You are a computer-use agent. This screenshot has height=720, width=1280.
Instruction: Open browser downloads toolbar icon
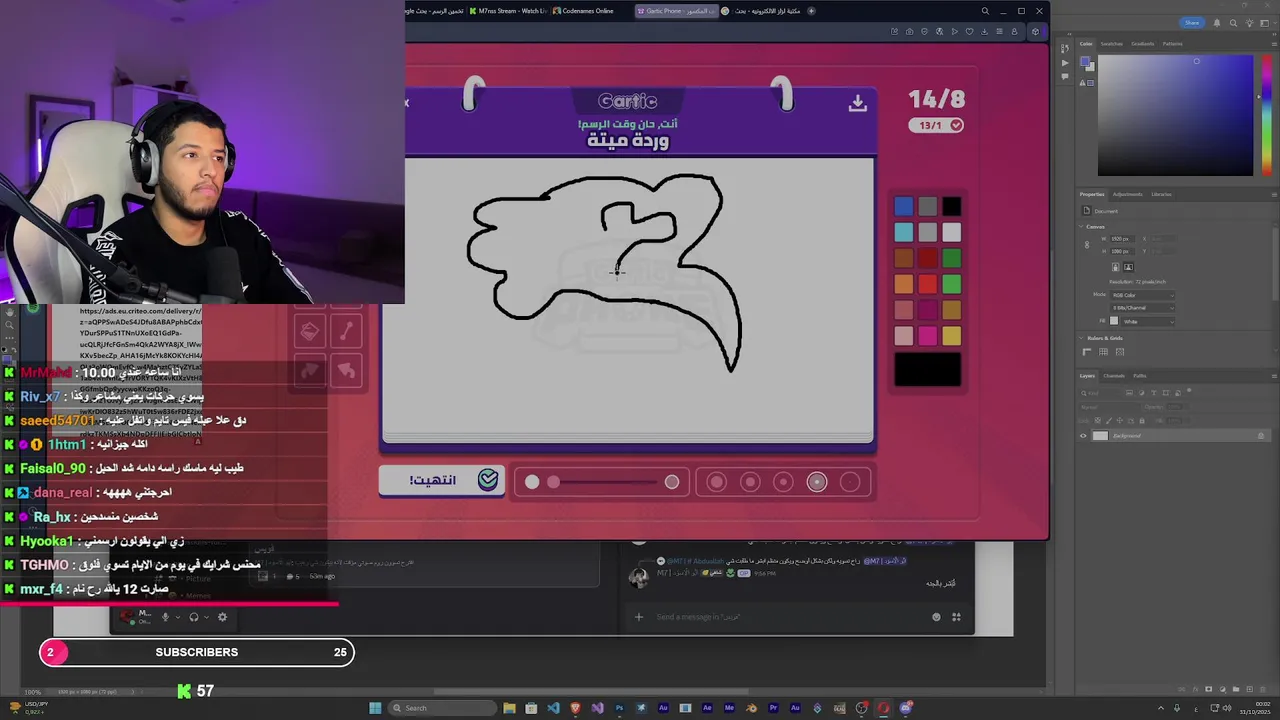click(984, 32)
